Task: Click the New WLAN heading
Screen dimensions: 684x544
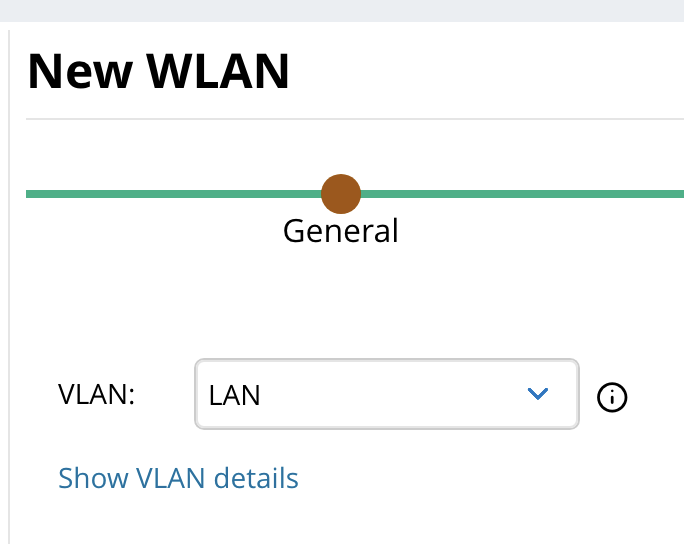Action: coord(159,72)
